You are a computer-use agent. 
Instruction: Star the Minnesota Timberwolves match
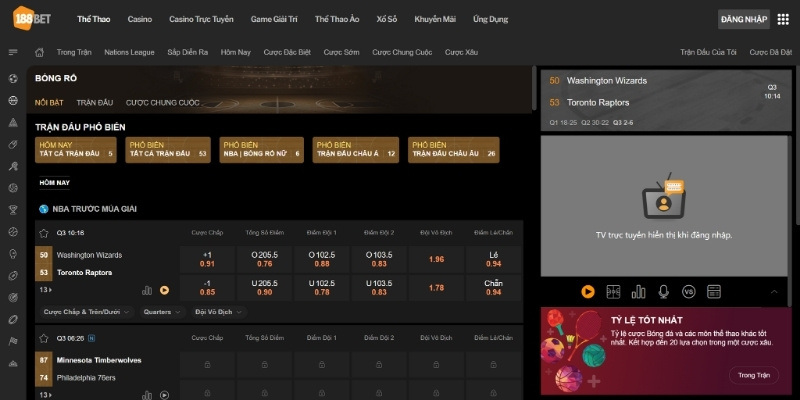[44, 338]
